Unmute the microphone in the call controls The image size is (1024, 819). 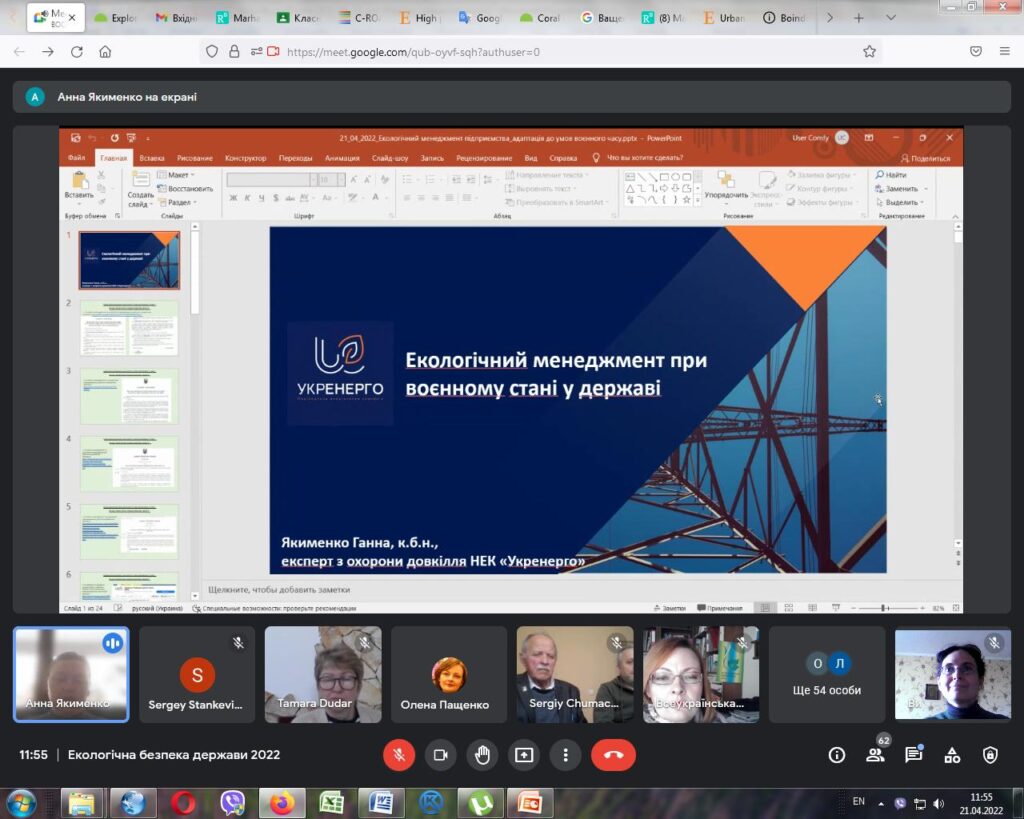coord(399,755)
